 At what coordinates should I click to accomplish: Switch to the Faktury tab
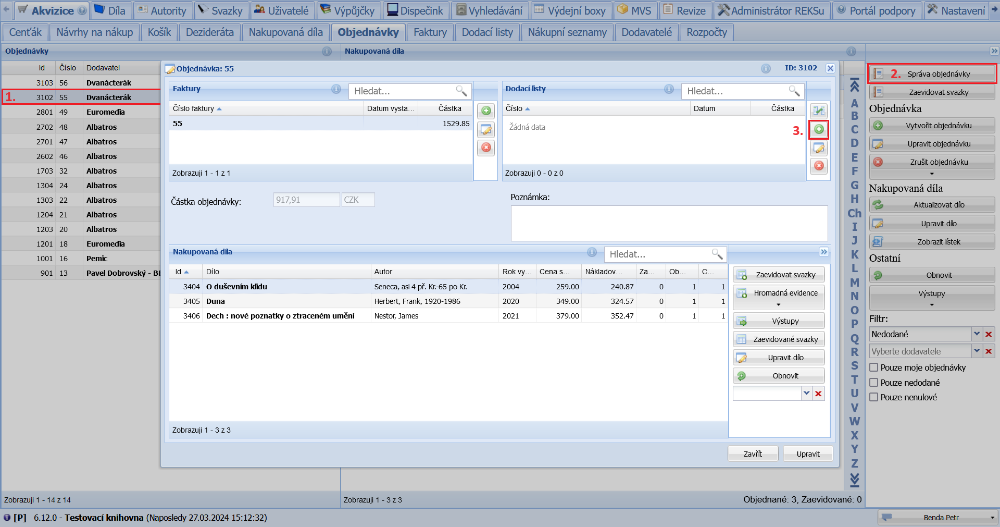pyautogui.click(x=430, y=32)
